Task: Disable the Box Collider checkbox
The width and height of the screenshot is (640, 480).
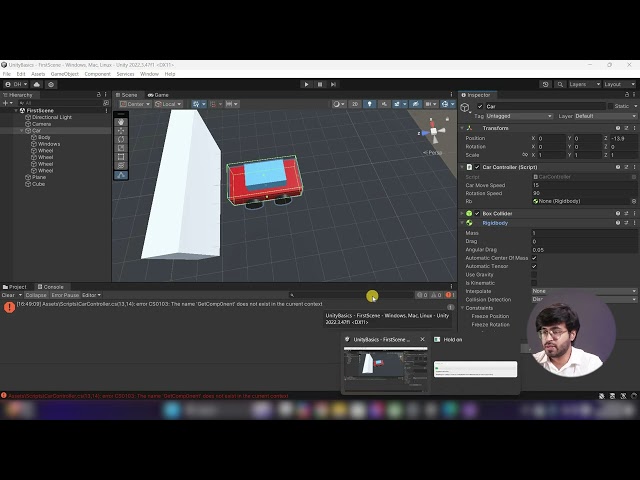Action: pos(477,213)
